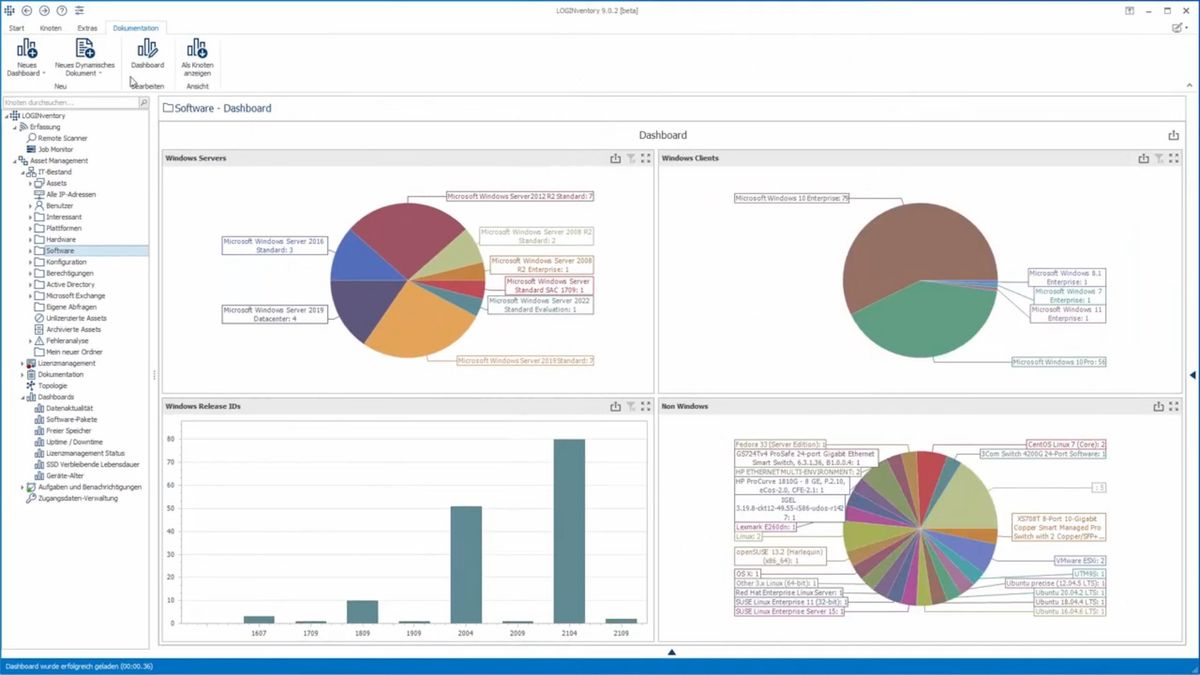Image resolution: width=1200 pixels, height=675 pixels.
Task: Export the Windows Release IDs chart
Action: (616, 407)
